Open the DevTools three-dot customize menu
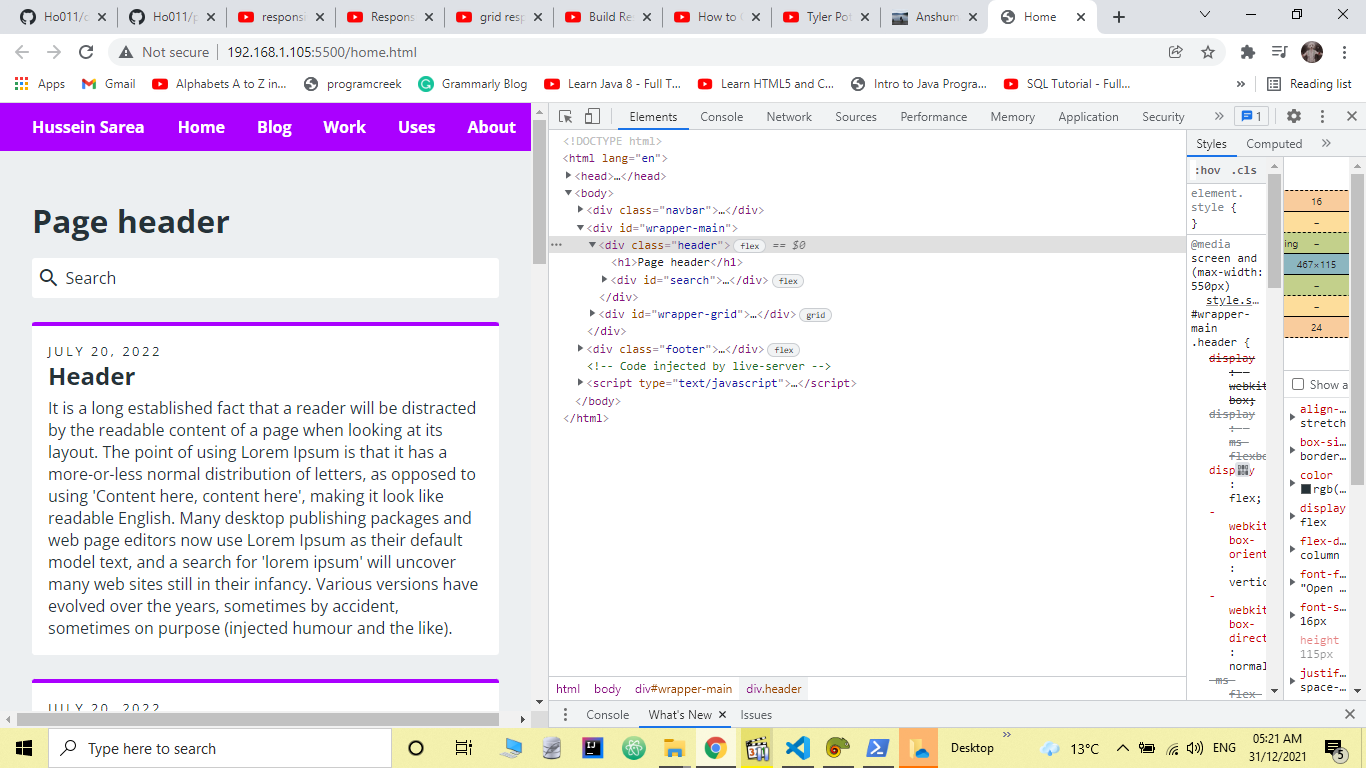This screenshot has height=768, width=1366. tap(1322, 116)
